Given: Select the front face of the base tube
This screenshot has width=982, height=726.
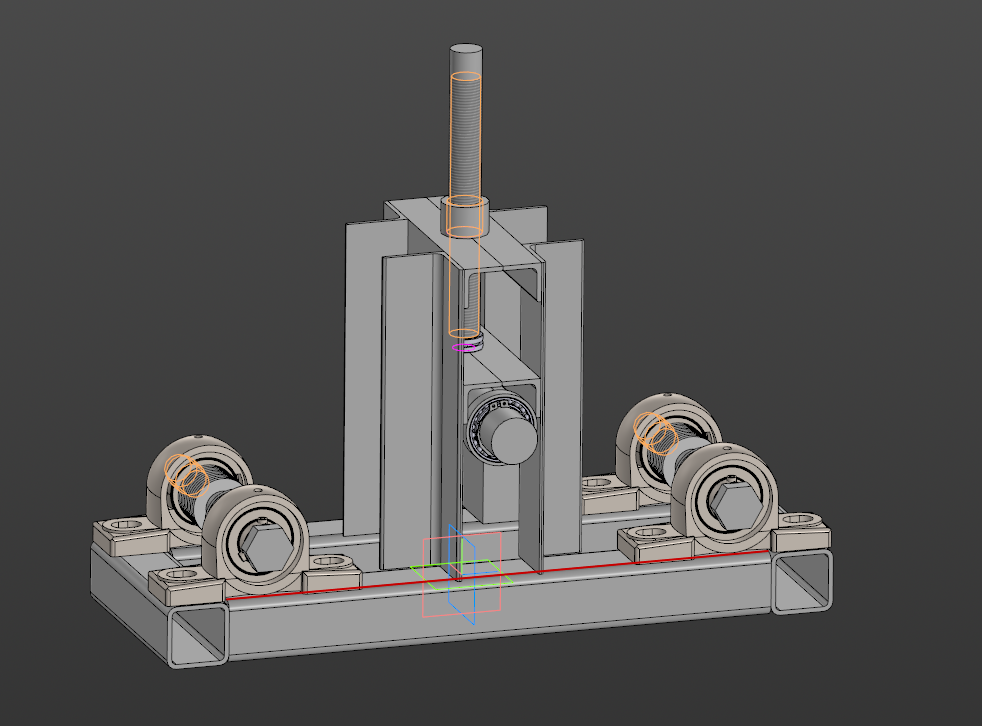Looking at the screenshot, I should point(500,610).
